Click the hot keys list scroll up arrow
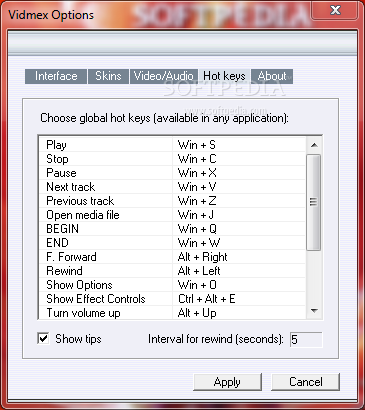Image resolution: width=365 pixels, height=410 pixels. pos(313,145)
